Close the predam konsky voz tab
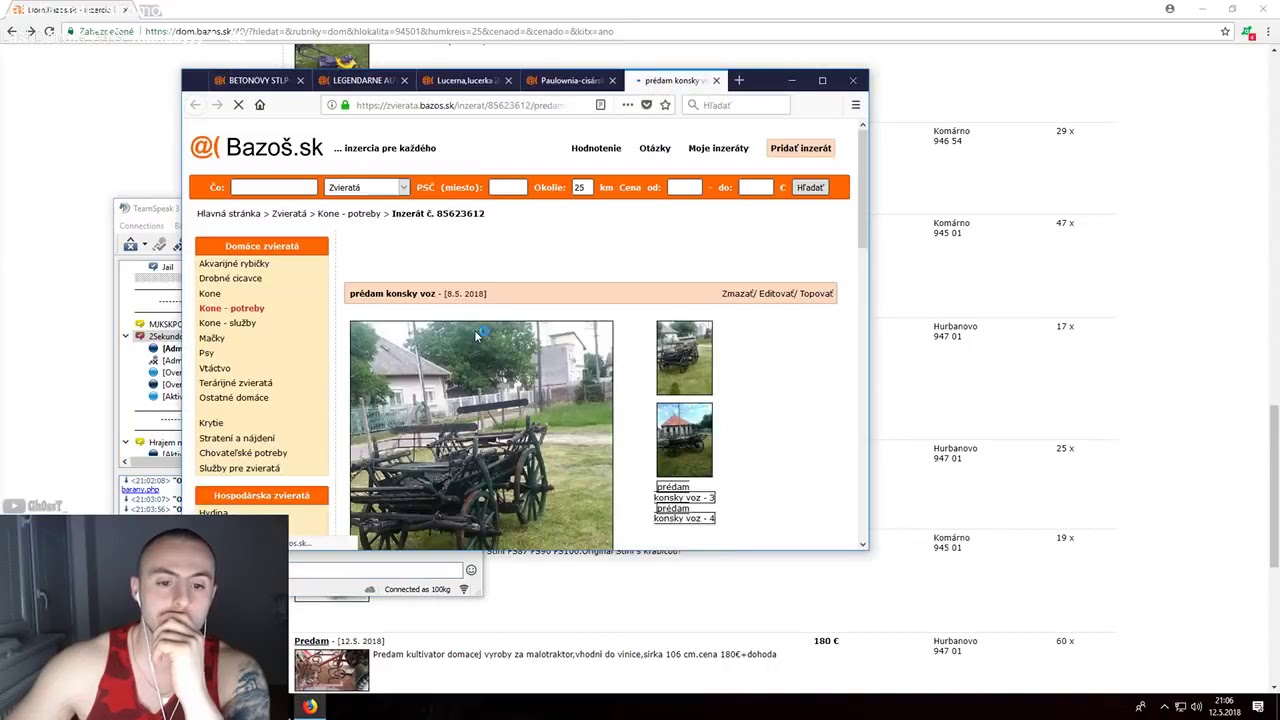1280x720 pixels. [716, 81]
